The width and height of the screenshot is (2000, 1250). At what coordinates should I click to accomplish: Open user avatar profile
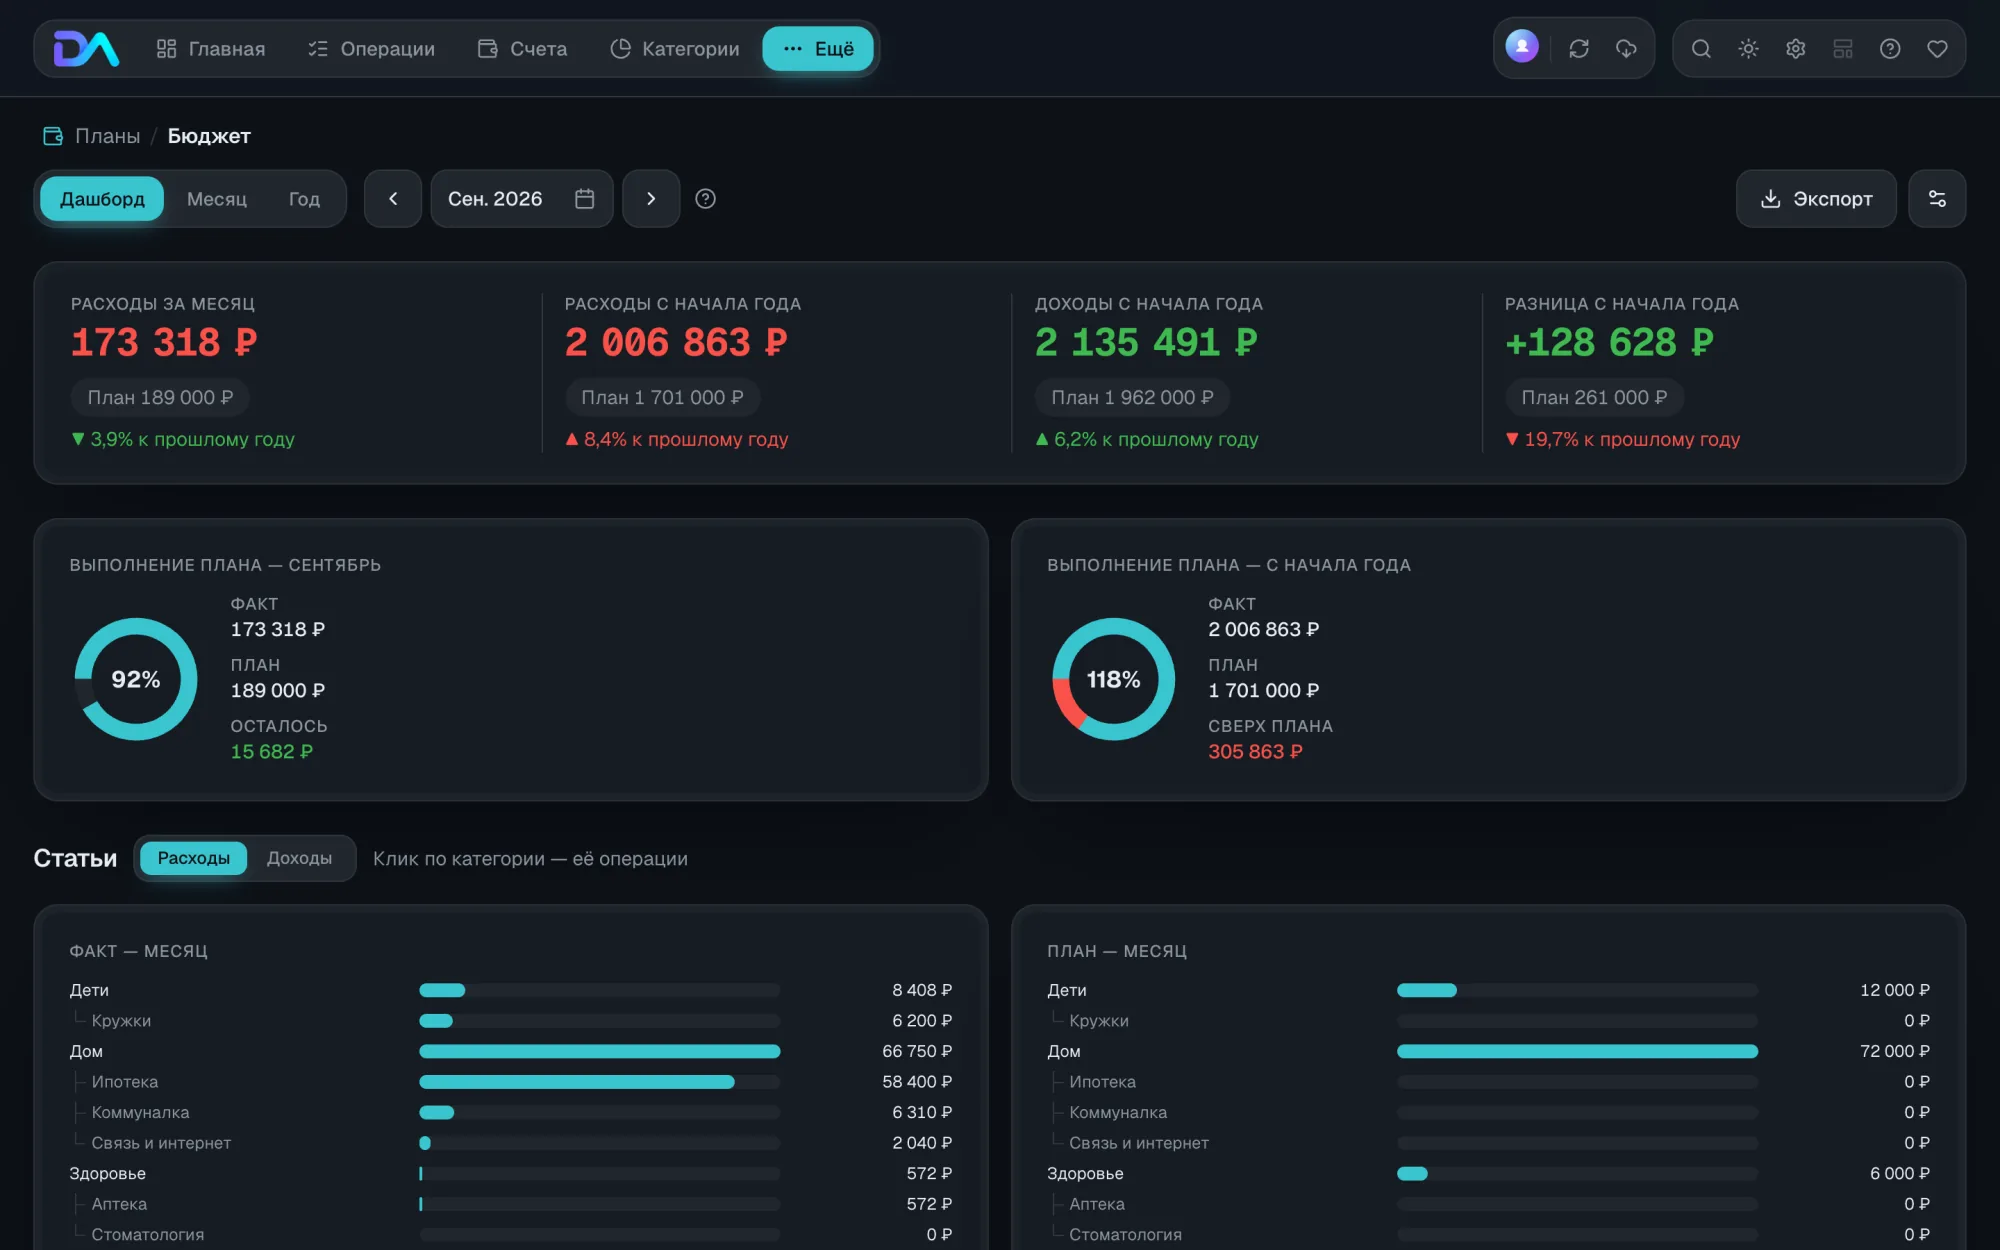(x=1522, y=46)
